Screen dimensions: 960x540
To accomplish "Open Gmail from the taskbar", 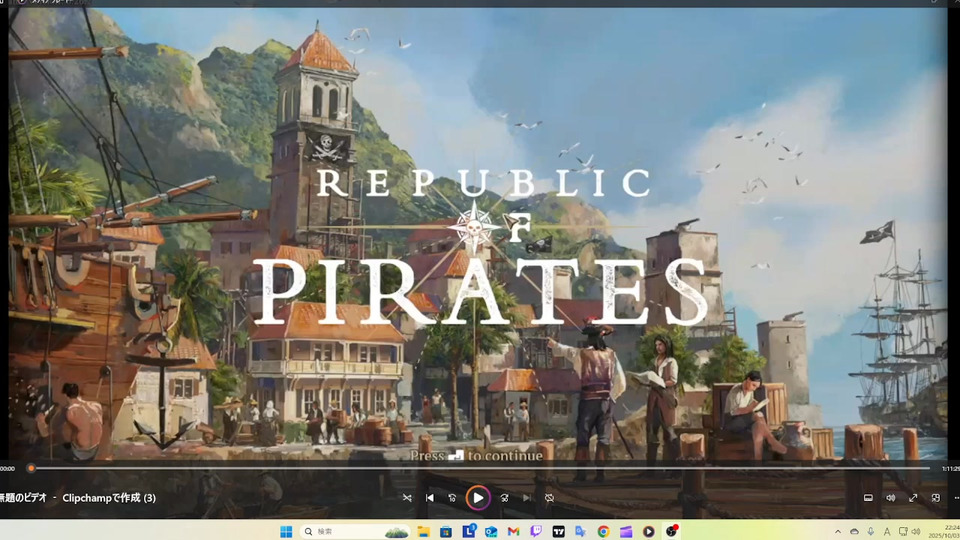I will tap(514, 531).
